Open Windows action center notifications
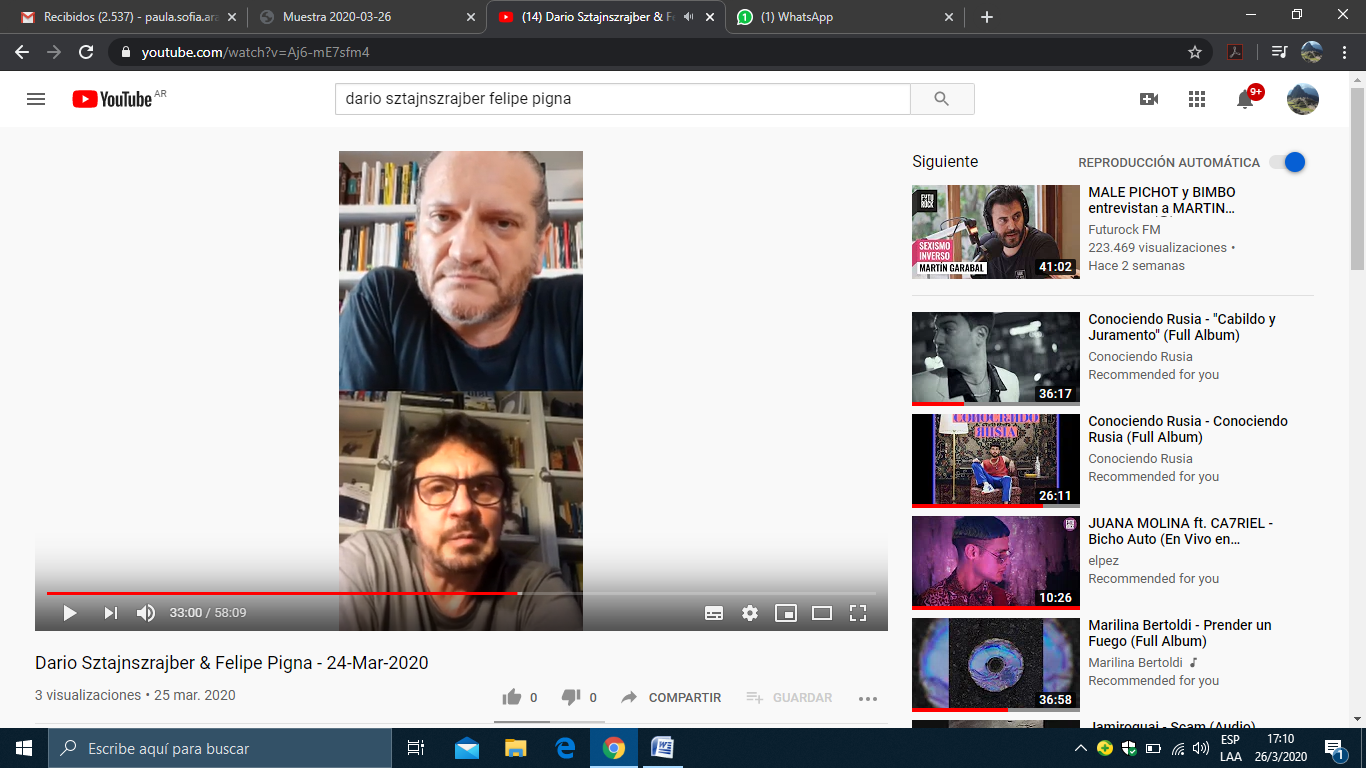The width and height of the screenshot is (1366, 768). tap(1334, 748)
